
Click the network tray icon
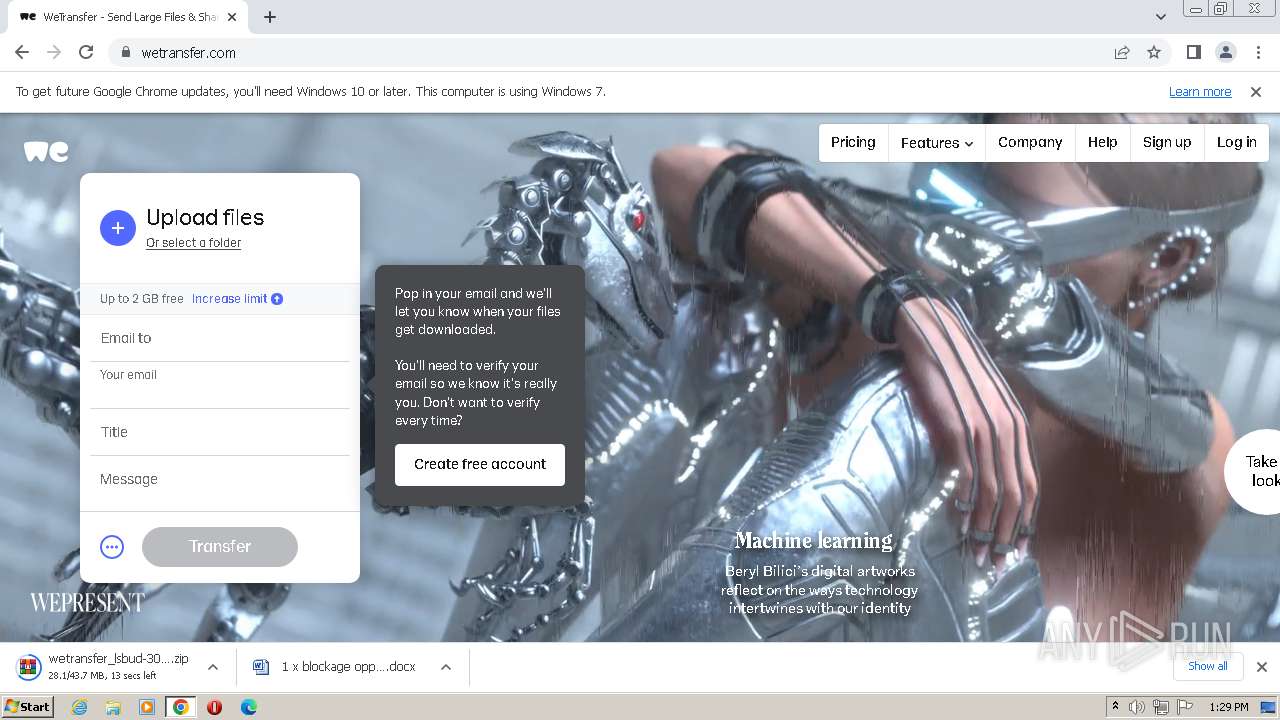tap(1161, 707)
